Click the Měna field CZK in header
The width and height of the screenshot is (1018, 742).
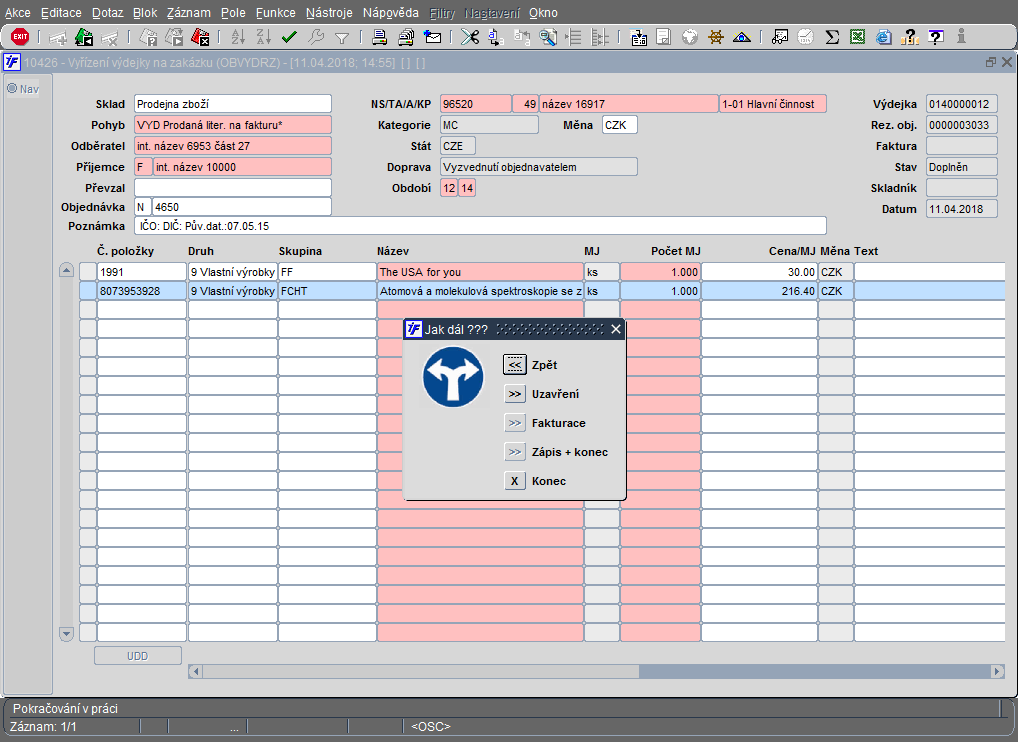(619, 125)
